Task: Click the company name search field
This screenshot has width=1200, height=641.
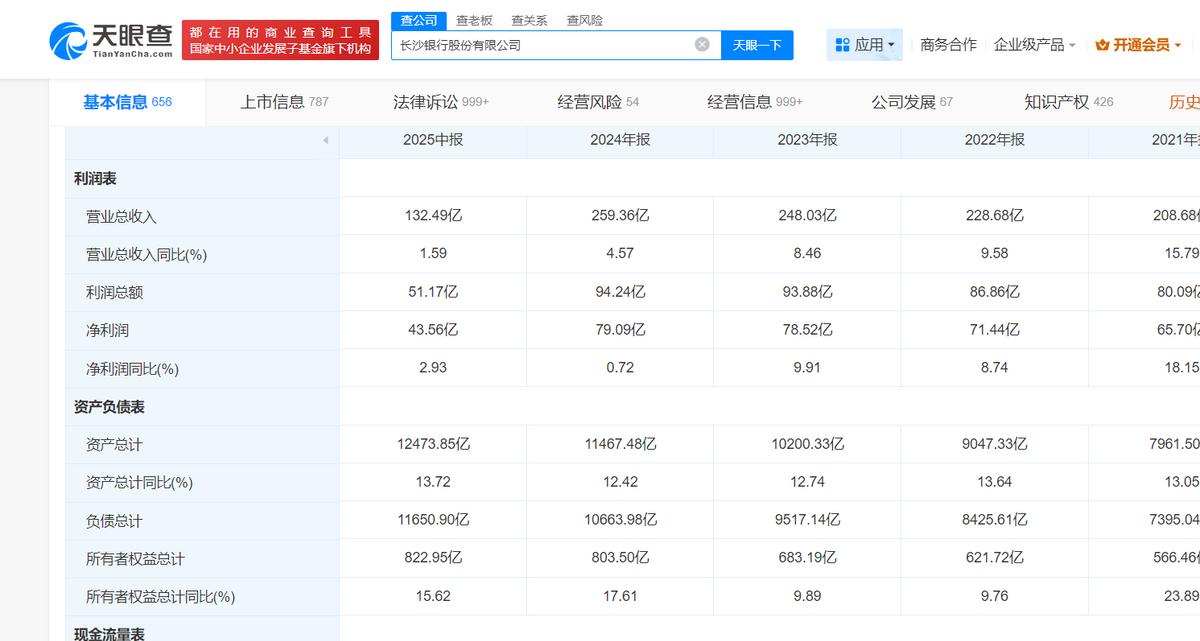Action: tap(540, 45)
